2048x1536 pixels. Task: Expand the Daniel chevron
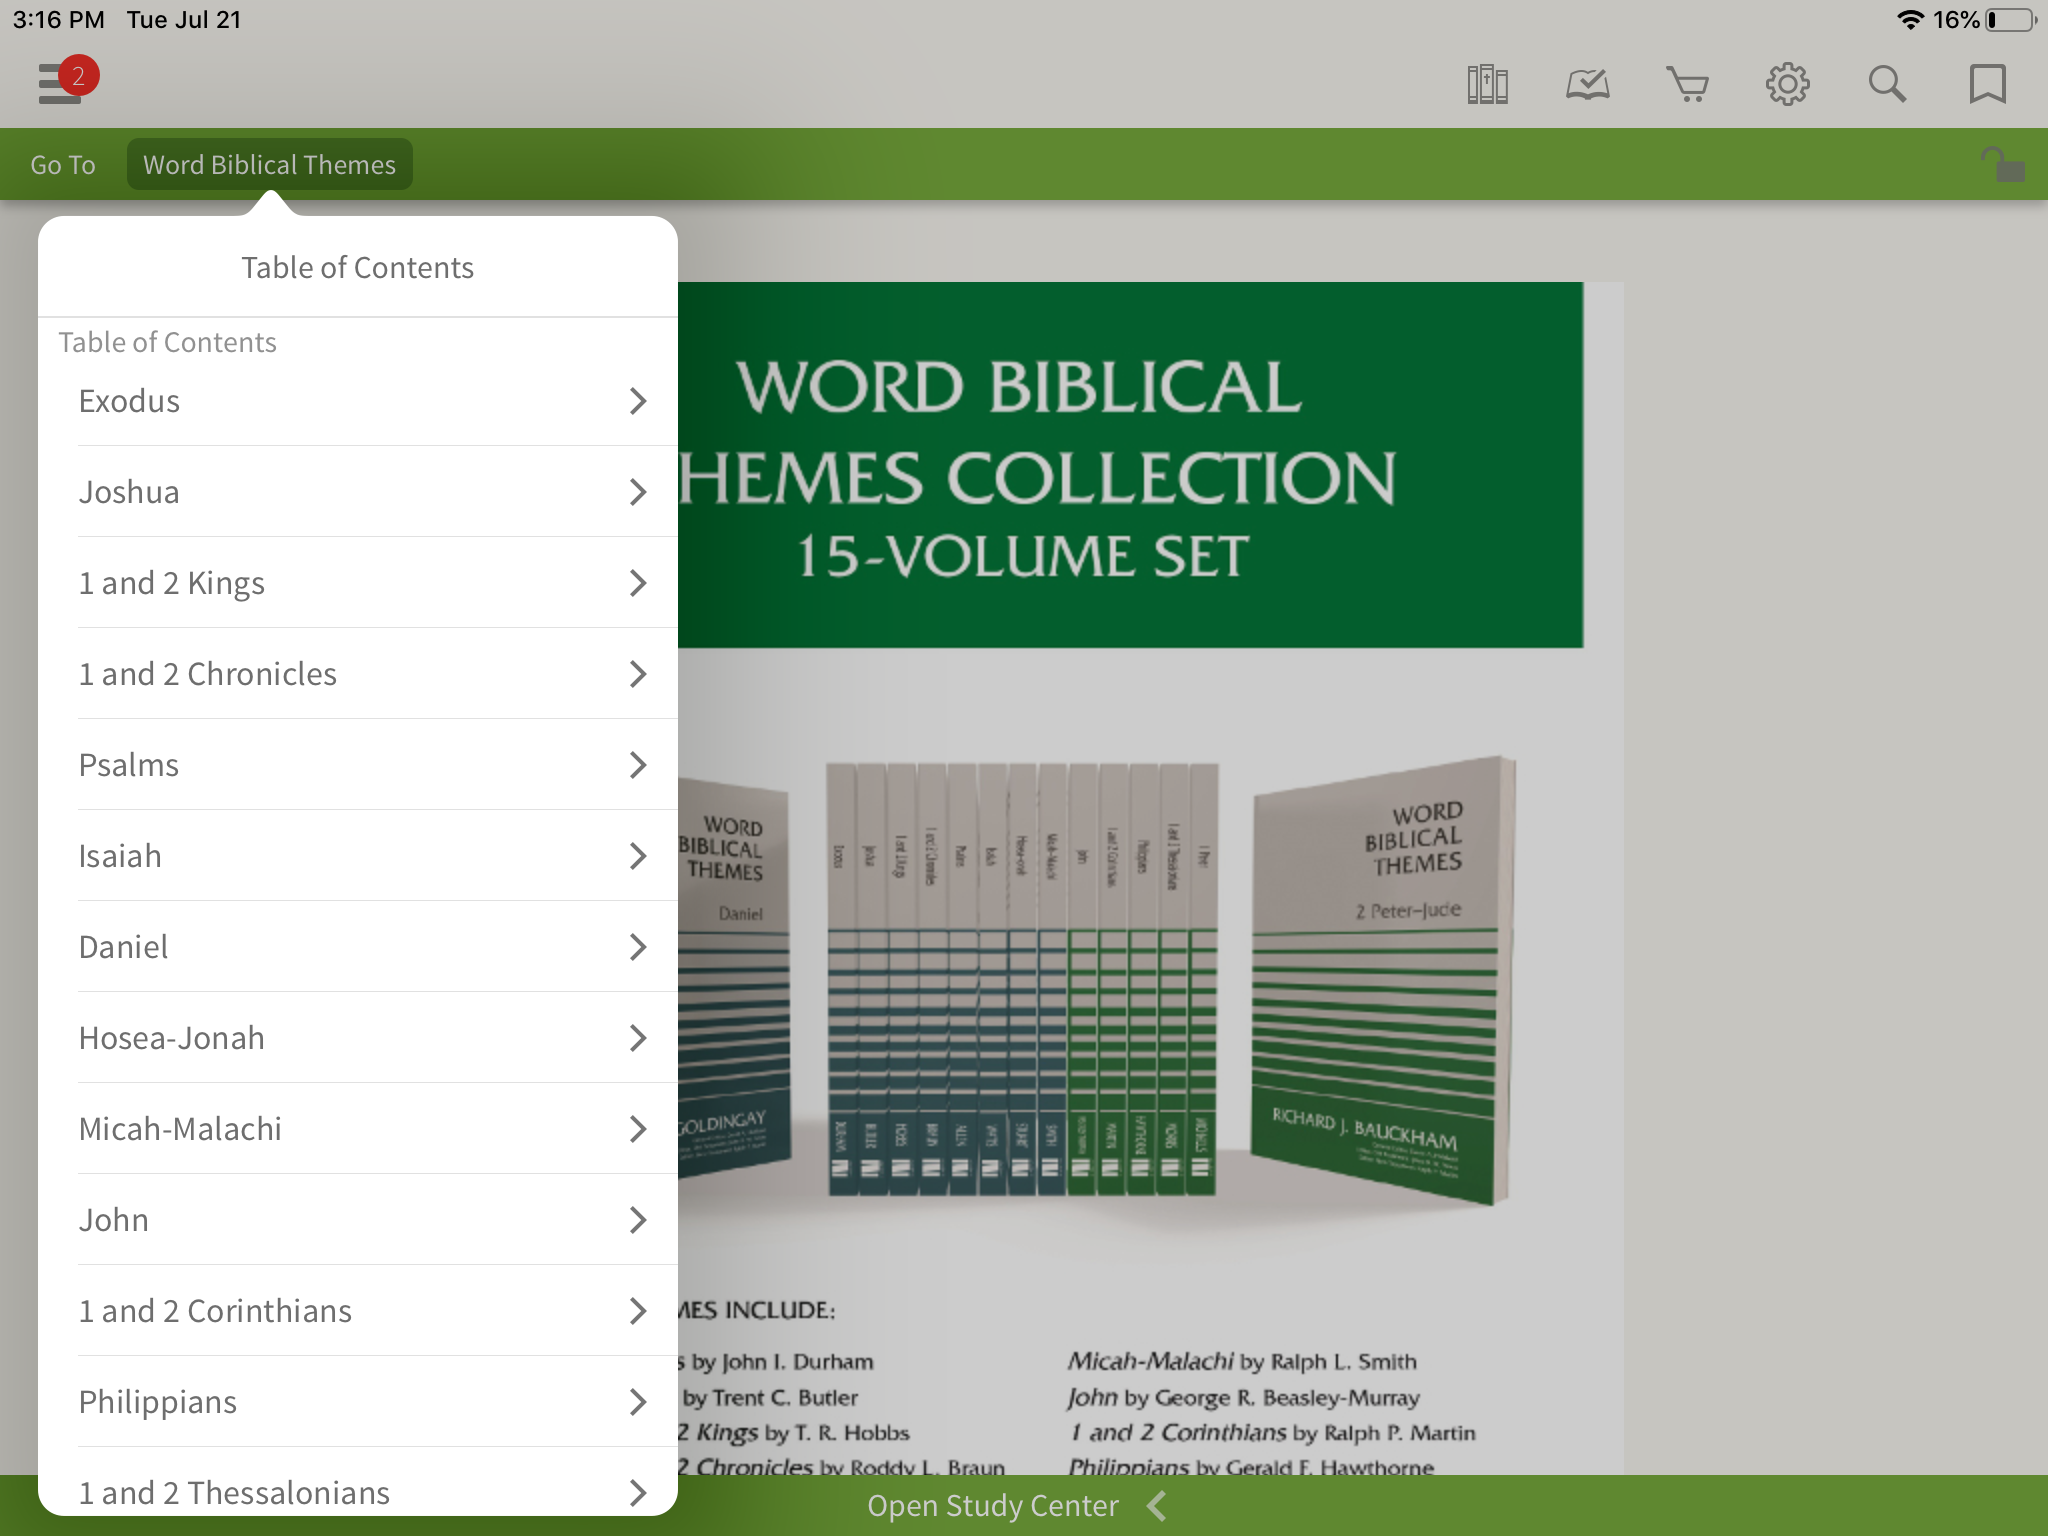(638, 947)
